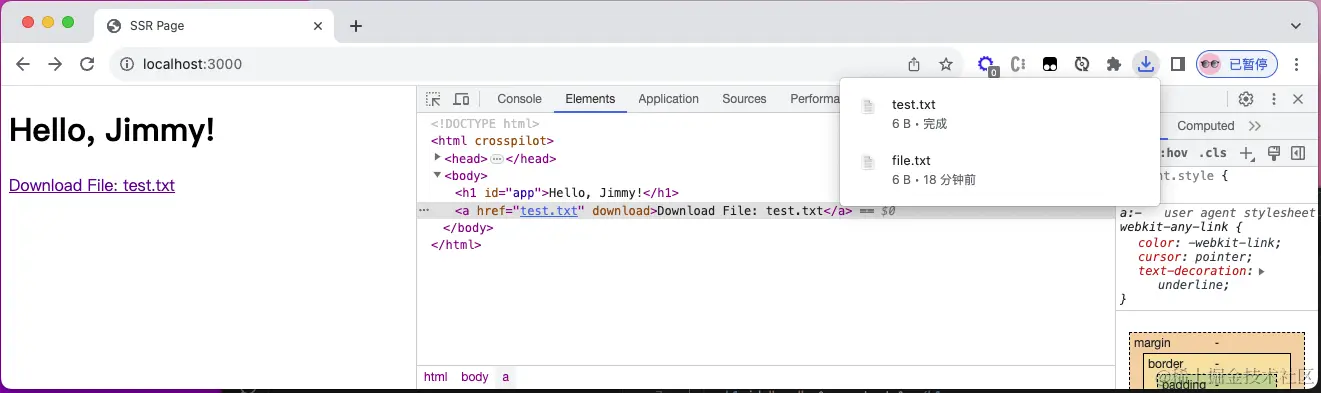The image size is (1321, 393).
Task: Click the underline value in styles
Action: coord(1190,285)
